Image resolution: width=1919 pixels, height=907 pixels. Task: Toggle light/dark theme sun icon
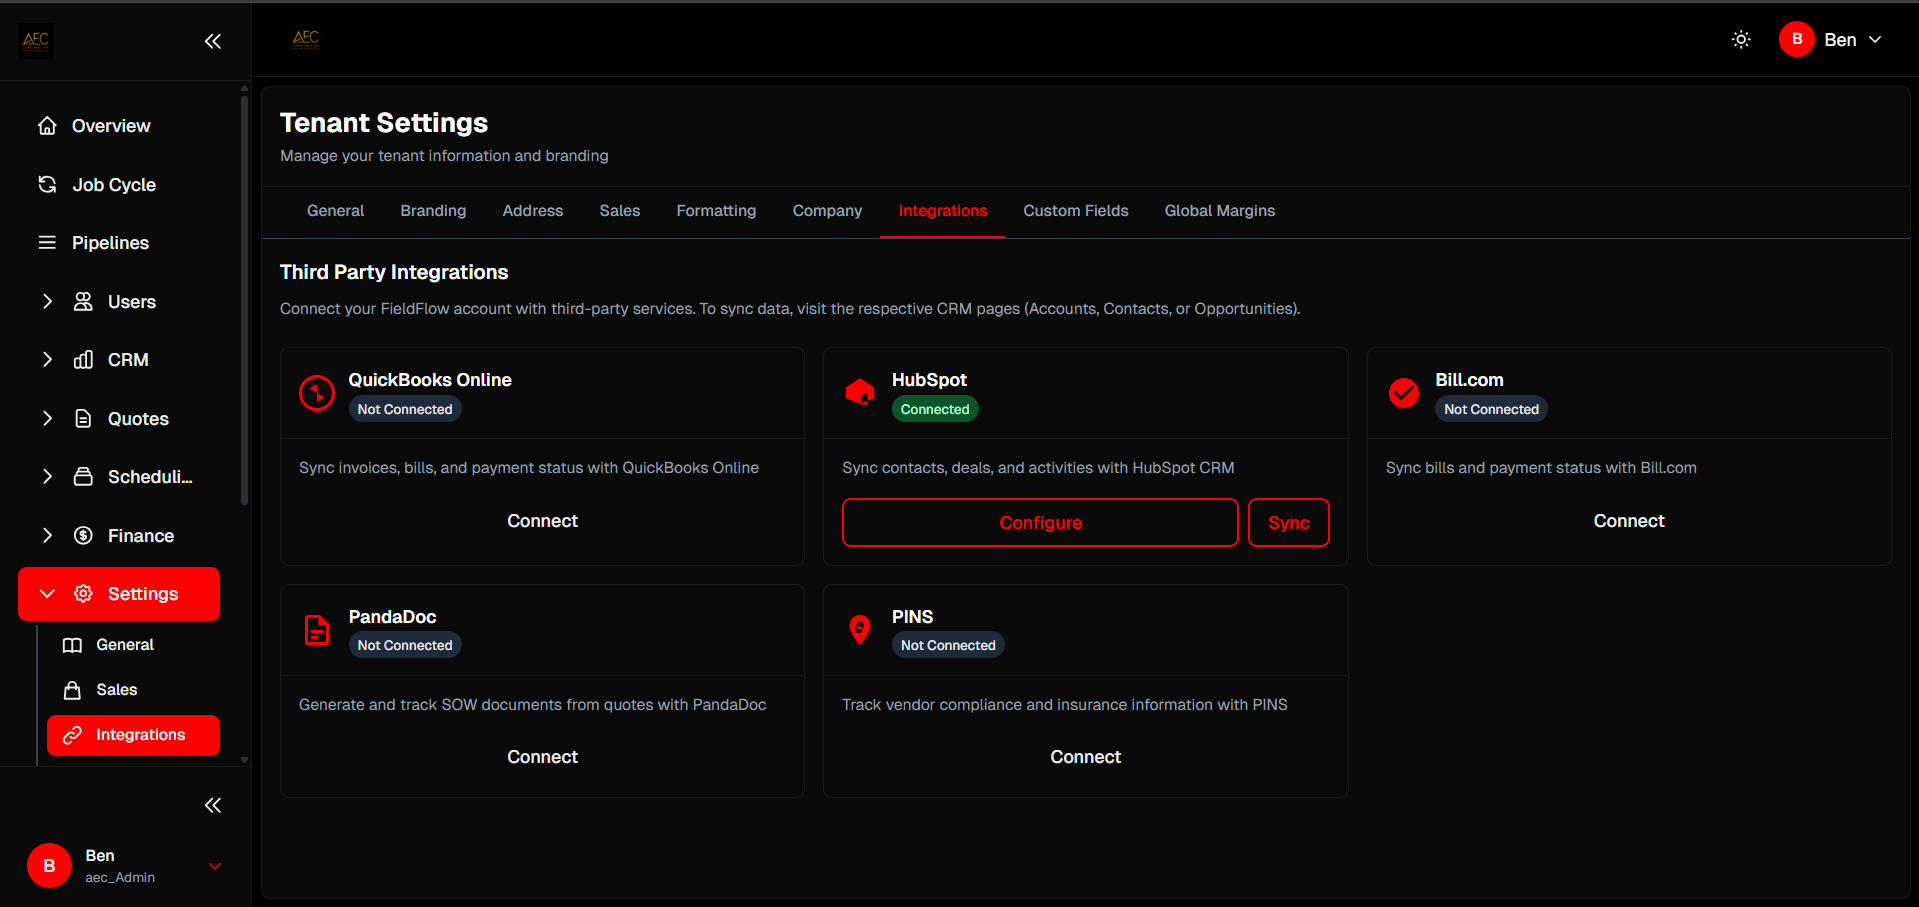tap(1741, 40)
